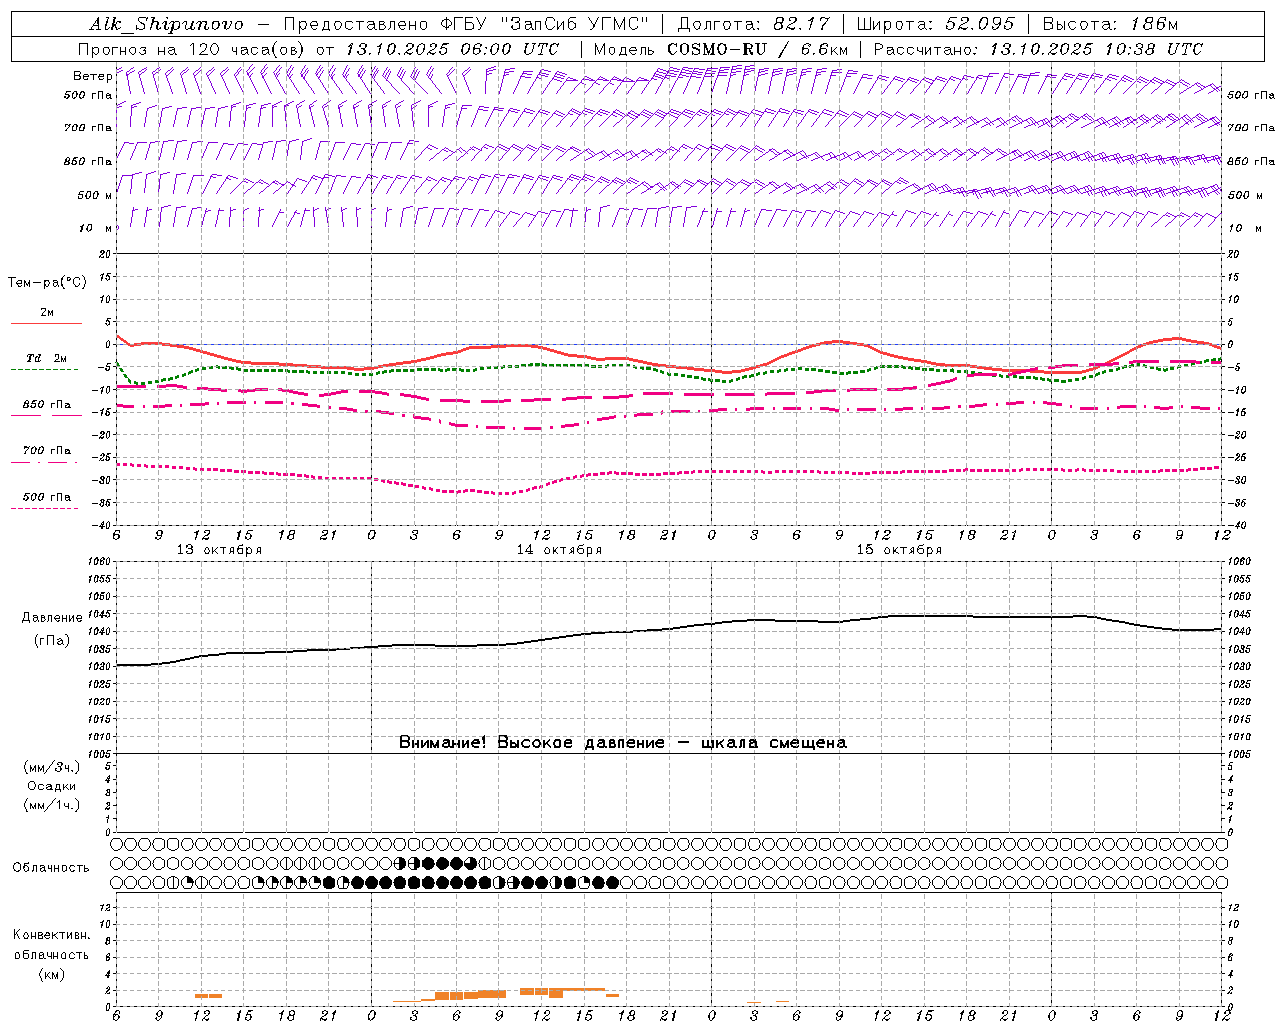Click the black pressure curve line

tap(668, 629)
